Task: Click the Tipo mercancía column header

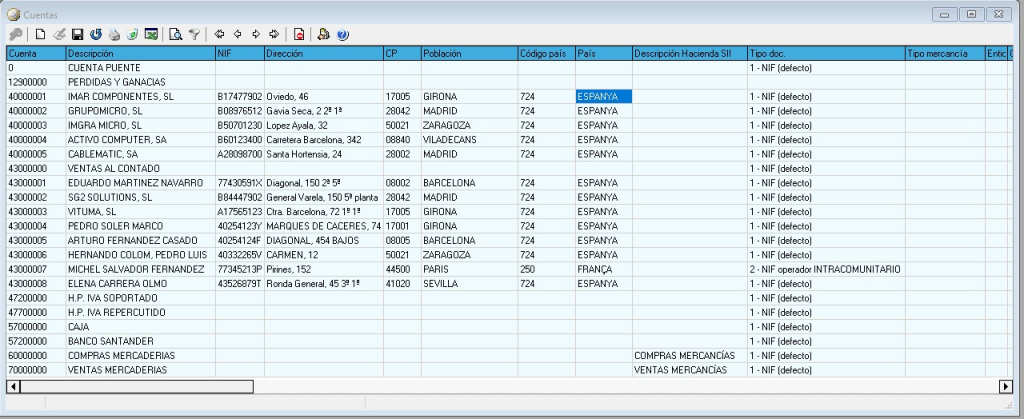Action: click(x=945, y=54)
